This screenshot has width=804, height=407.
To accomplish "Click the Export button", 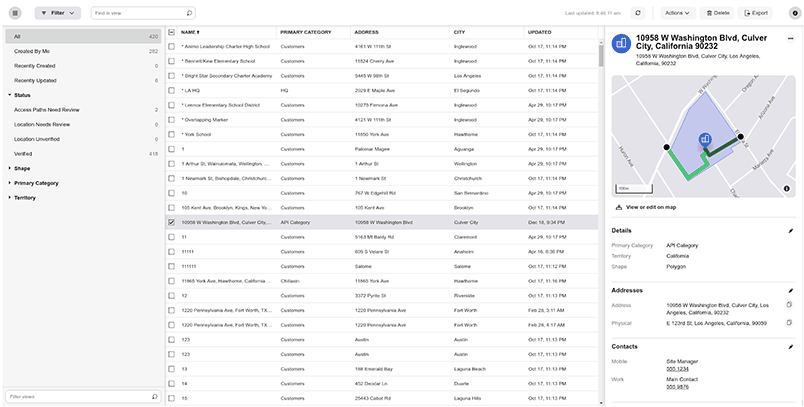I will 755,13.
